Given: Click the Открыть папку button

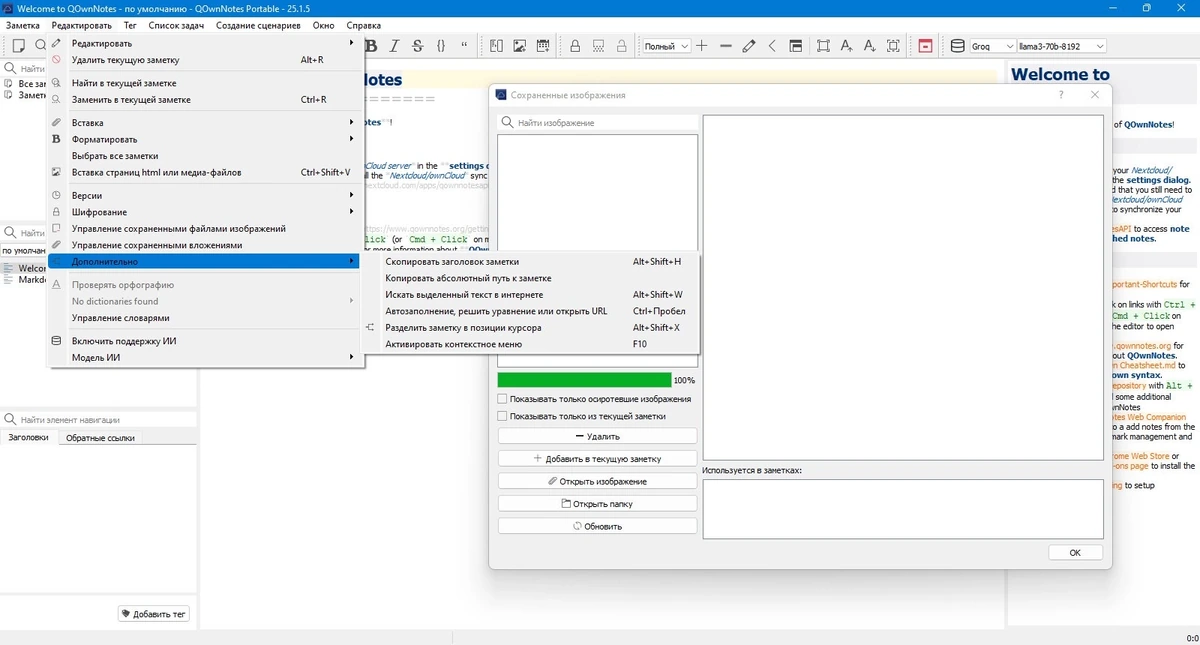Looking at the screenshot, I should 598,504.
